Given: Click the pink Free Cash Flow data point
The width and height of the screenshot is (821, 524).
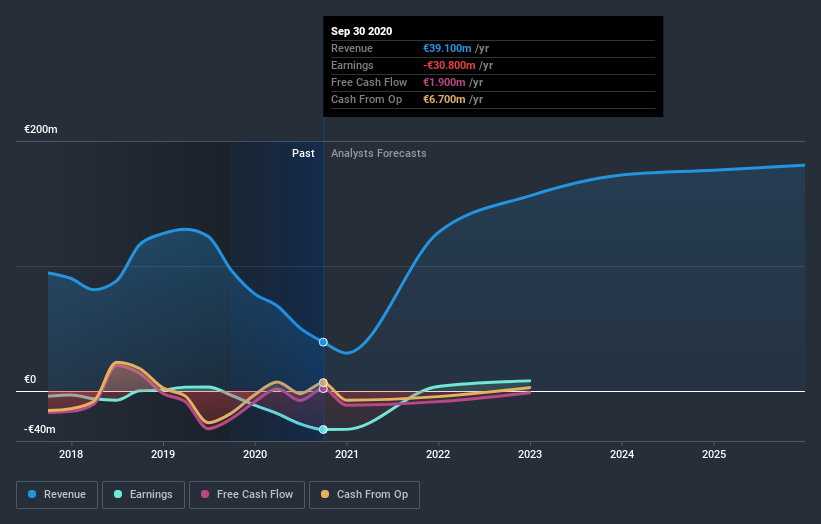Looking at the screenshot, I should point(323,389).
